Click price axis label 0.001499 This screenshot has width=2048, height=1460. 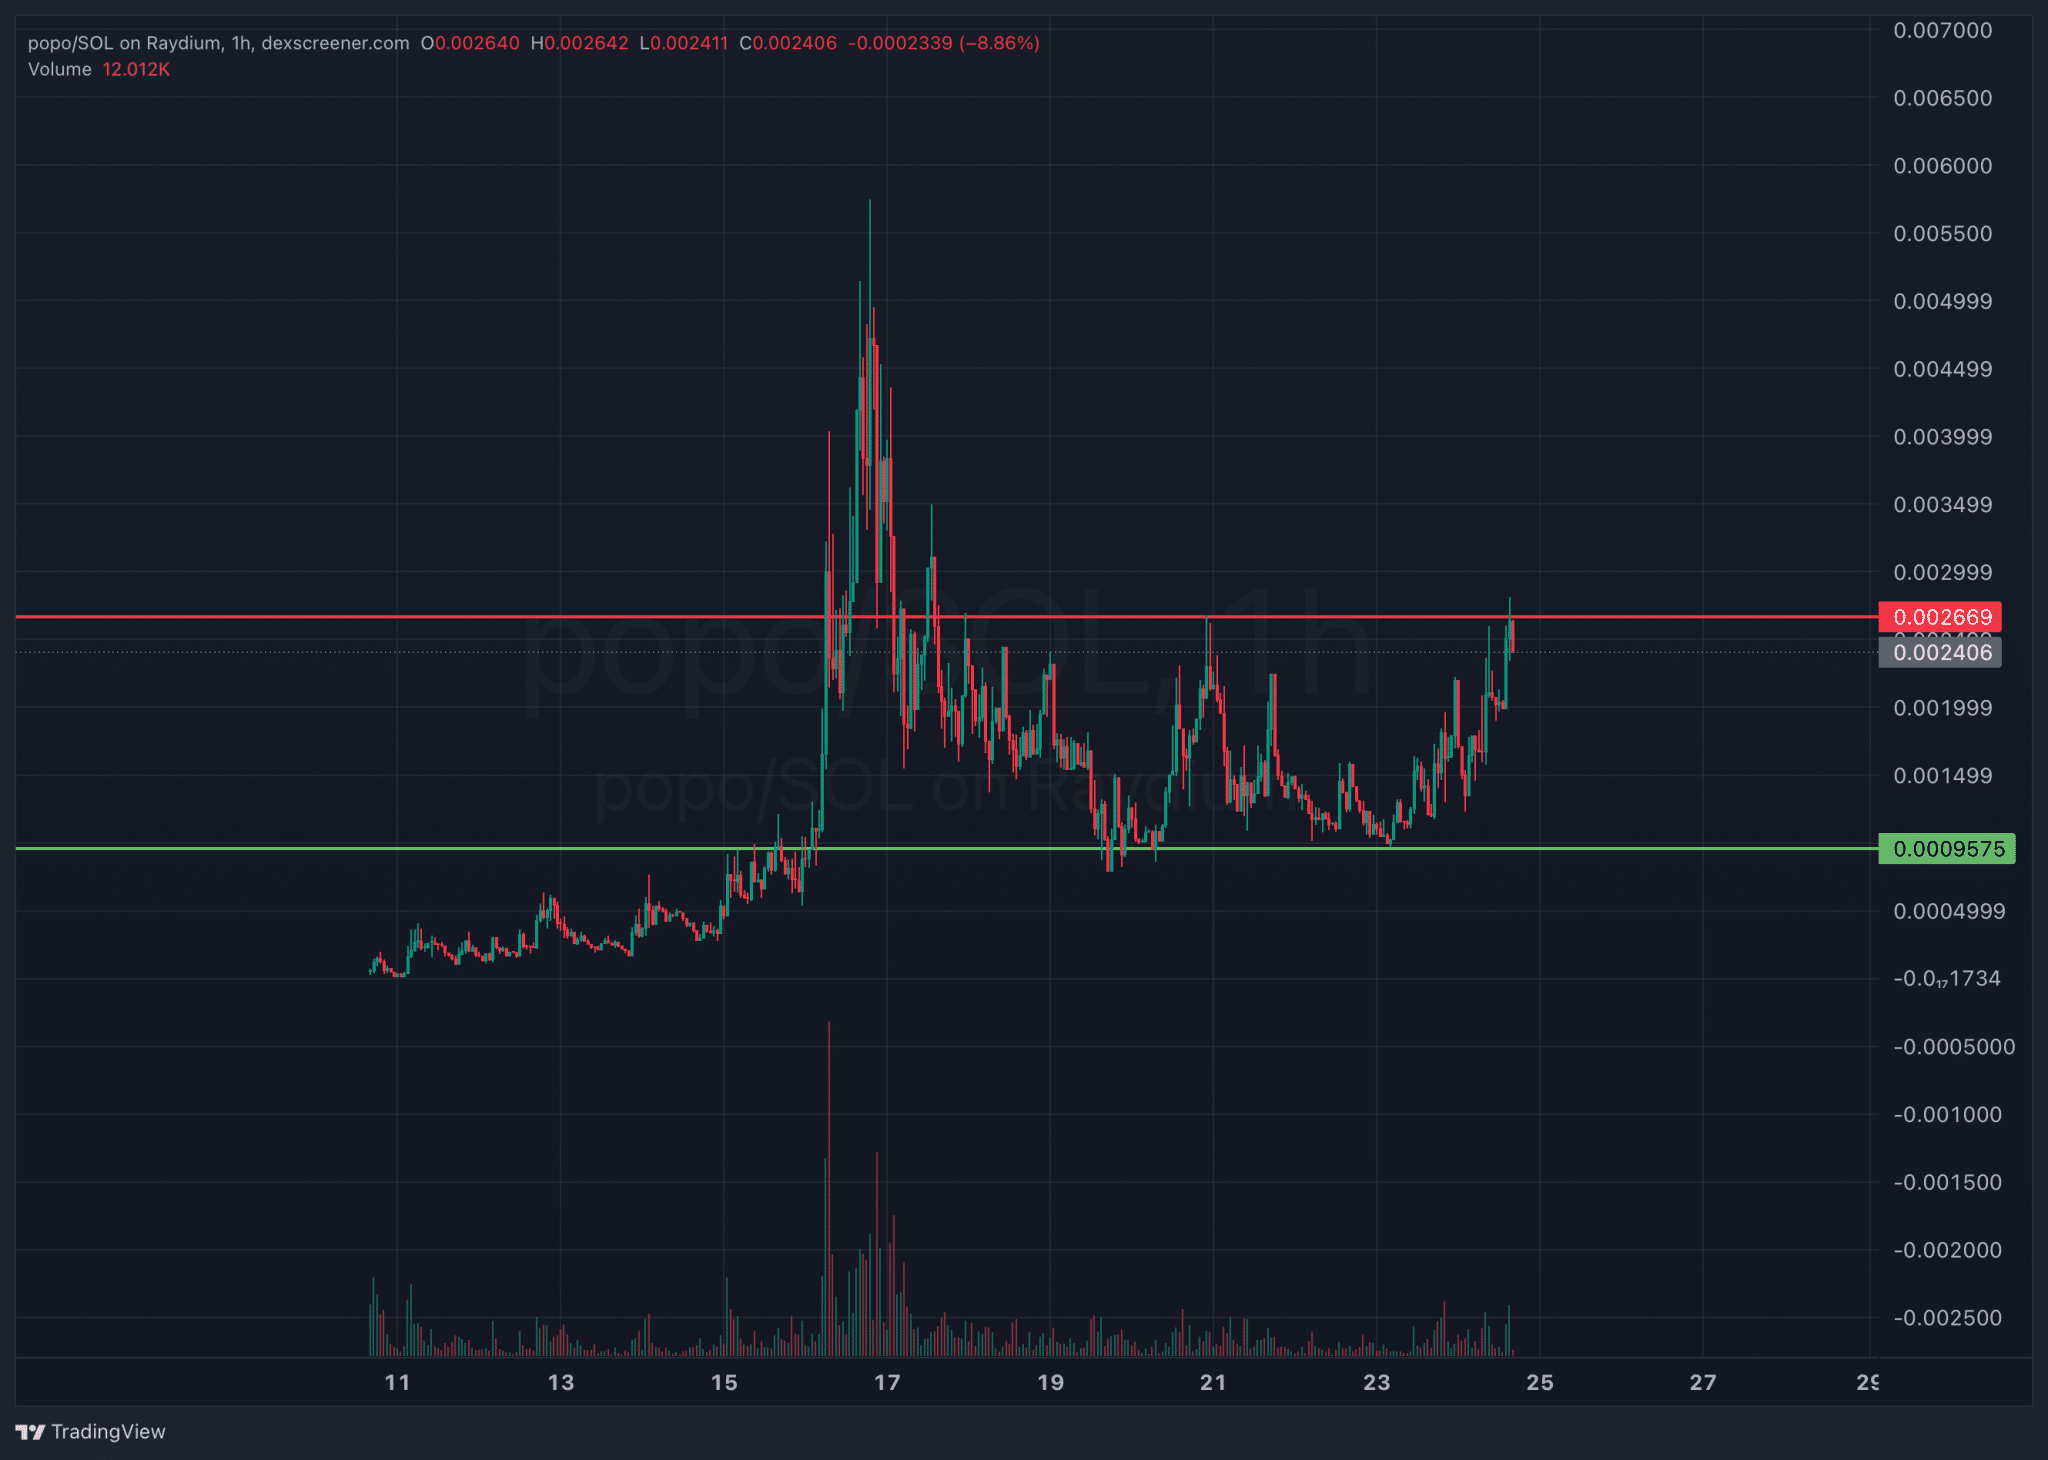pos(1943,776)
